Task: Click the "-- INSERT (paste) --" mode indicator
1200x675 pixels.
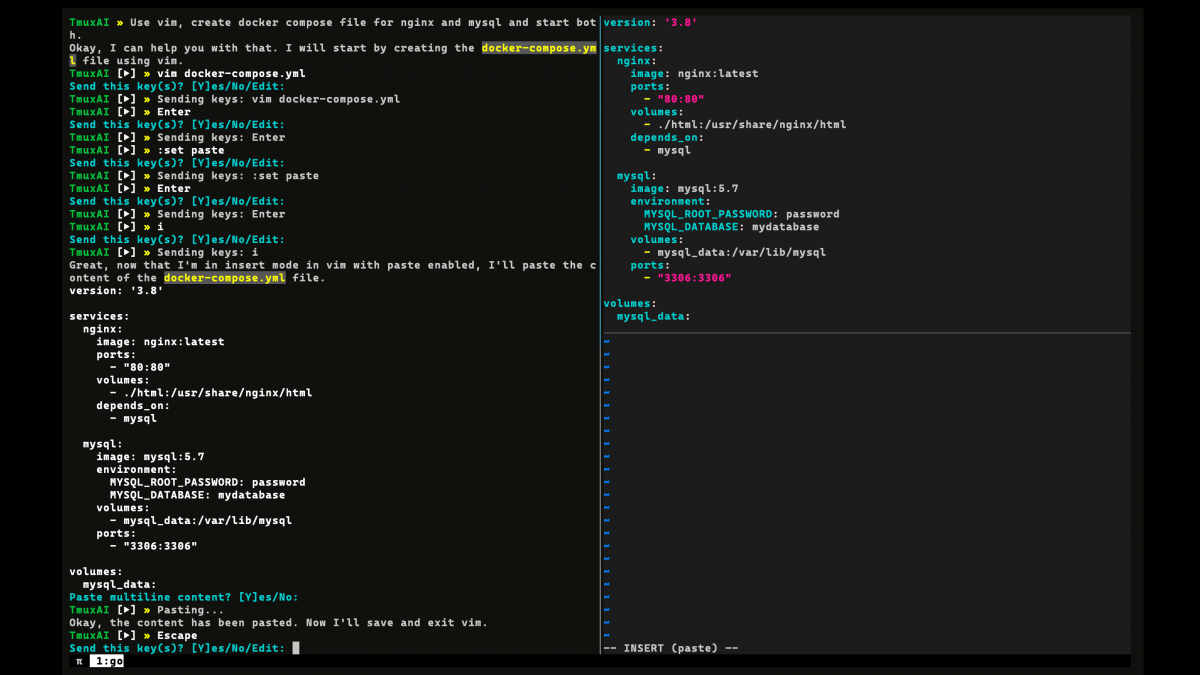Action: coord(670,648)
